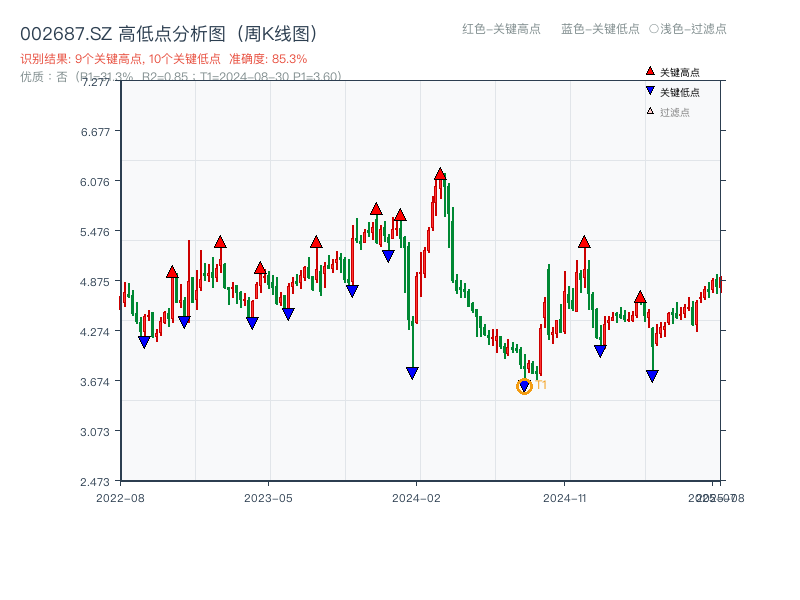
Task: Select red high marker from November 2022
Action: [172, 271]
